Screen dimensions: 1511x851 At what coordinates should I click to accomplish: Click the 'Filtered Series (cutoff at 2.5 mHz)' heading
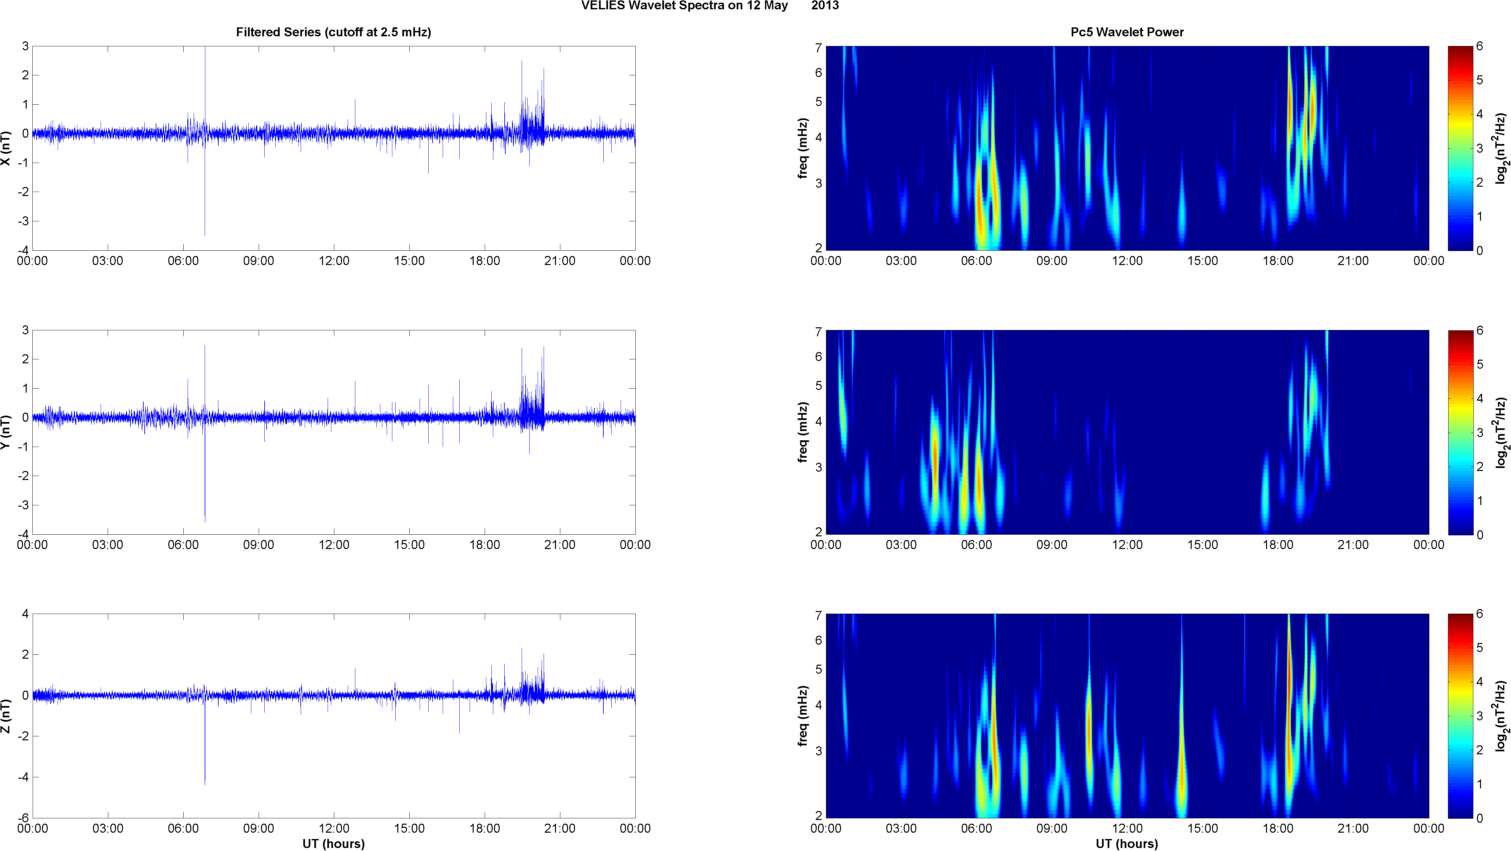pos(334,32)
